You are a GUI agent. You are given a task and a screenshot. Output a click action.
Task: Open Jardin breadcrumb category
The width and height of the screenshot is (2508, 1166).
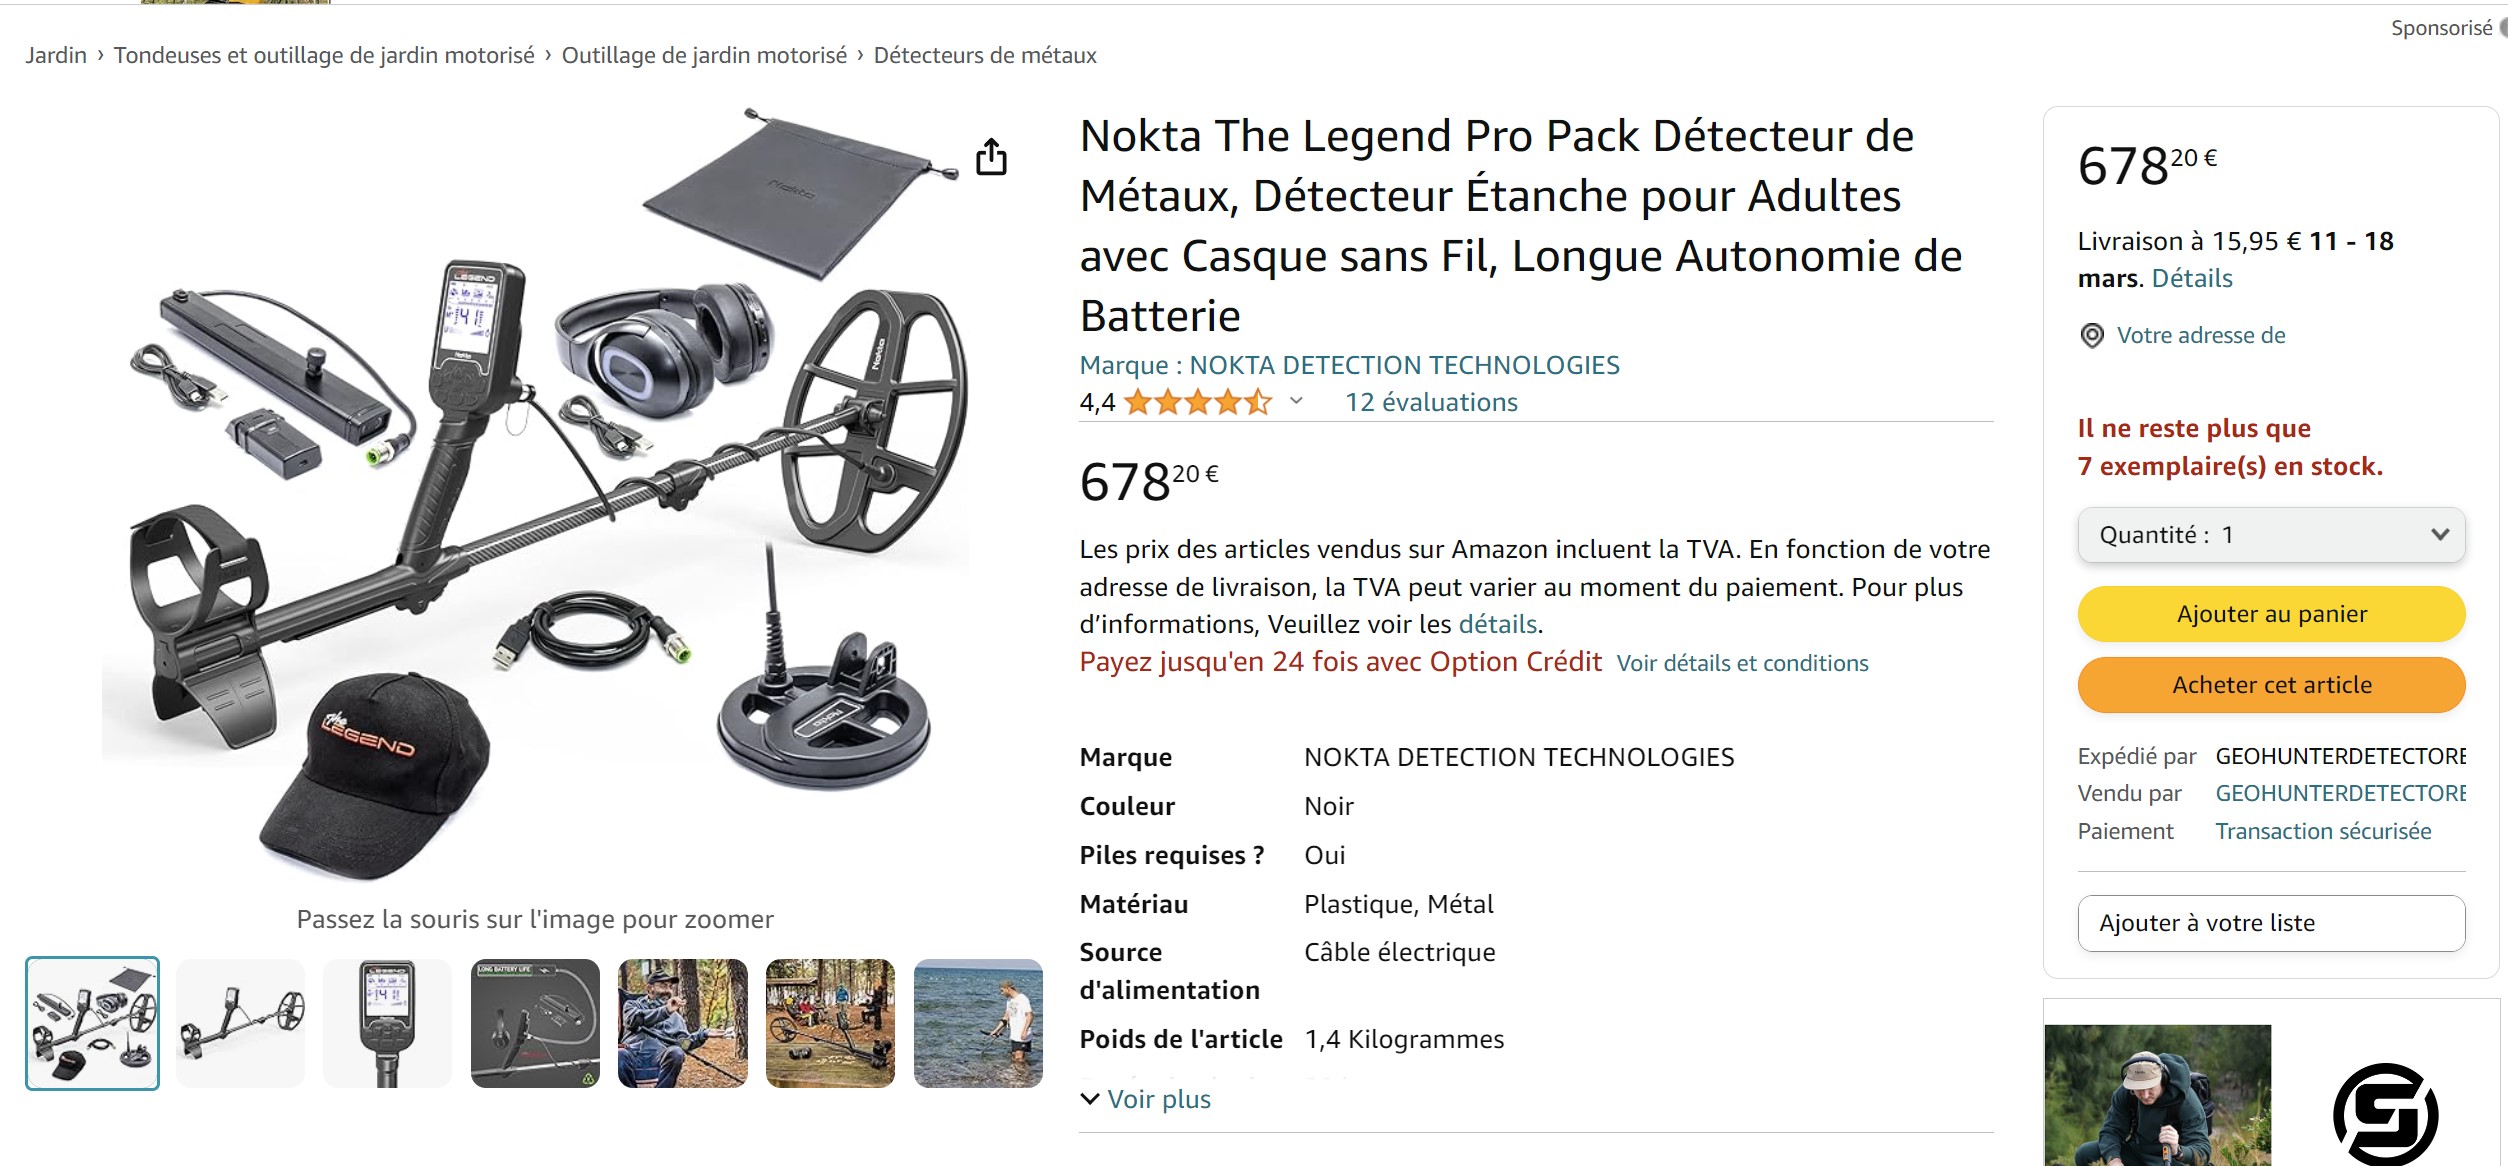[x=56, y=55]
